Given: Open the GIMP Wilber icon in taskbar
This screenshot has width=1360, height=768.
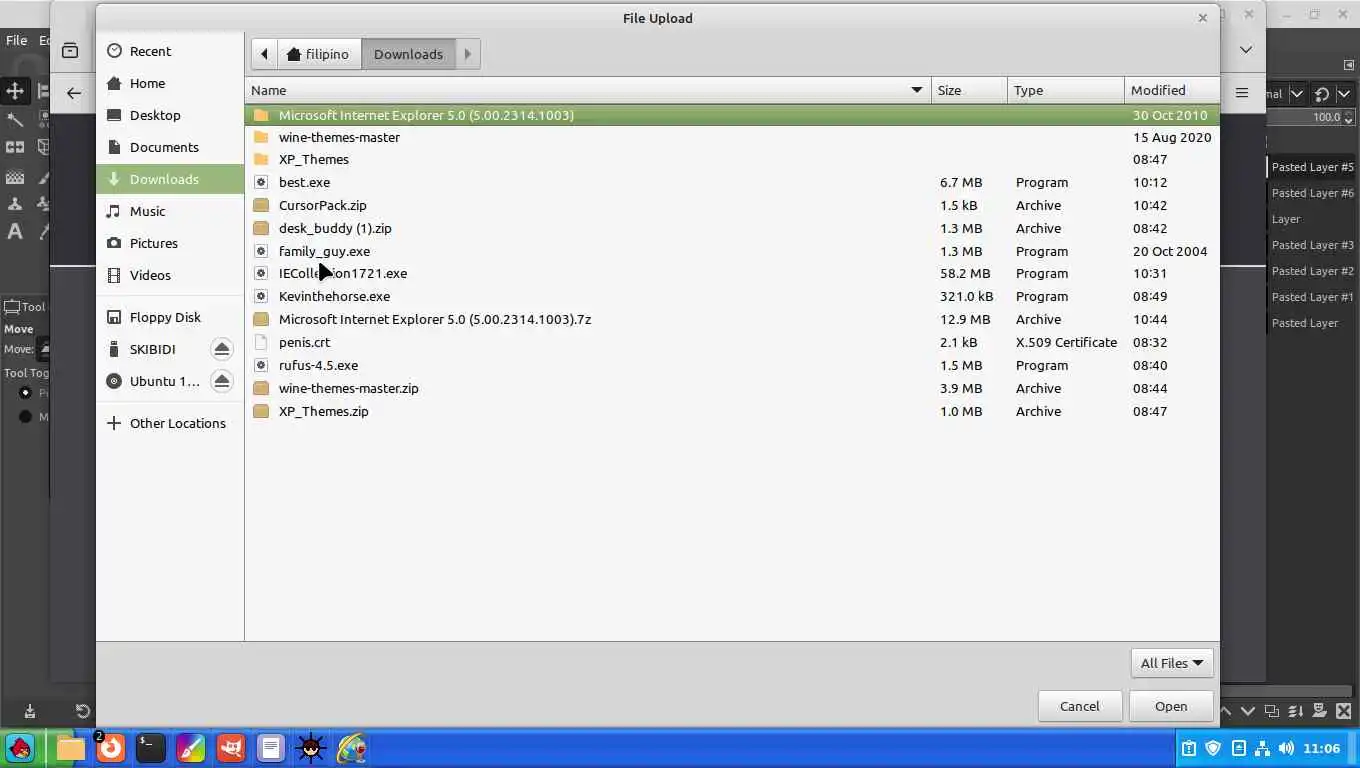Looking at the screenshot, I should [230, 748].
